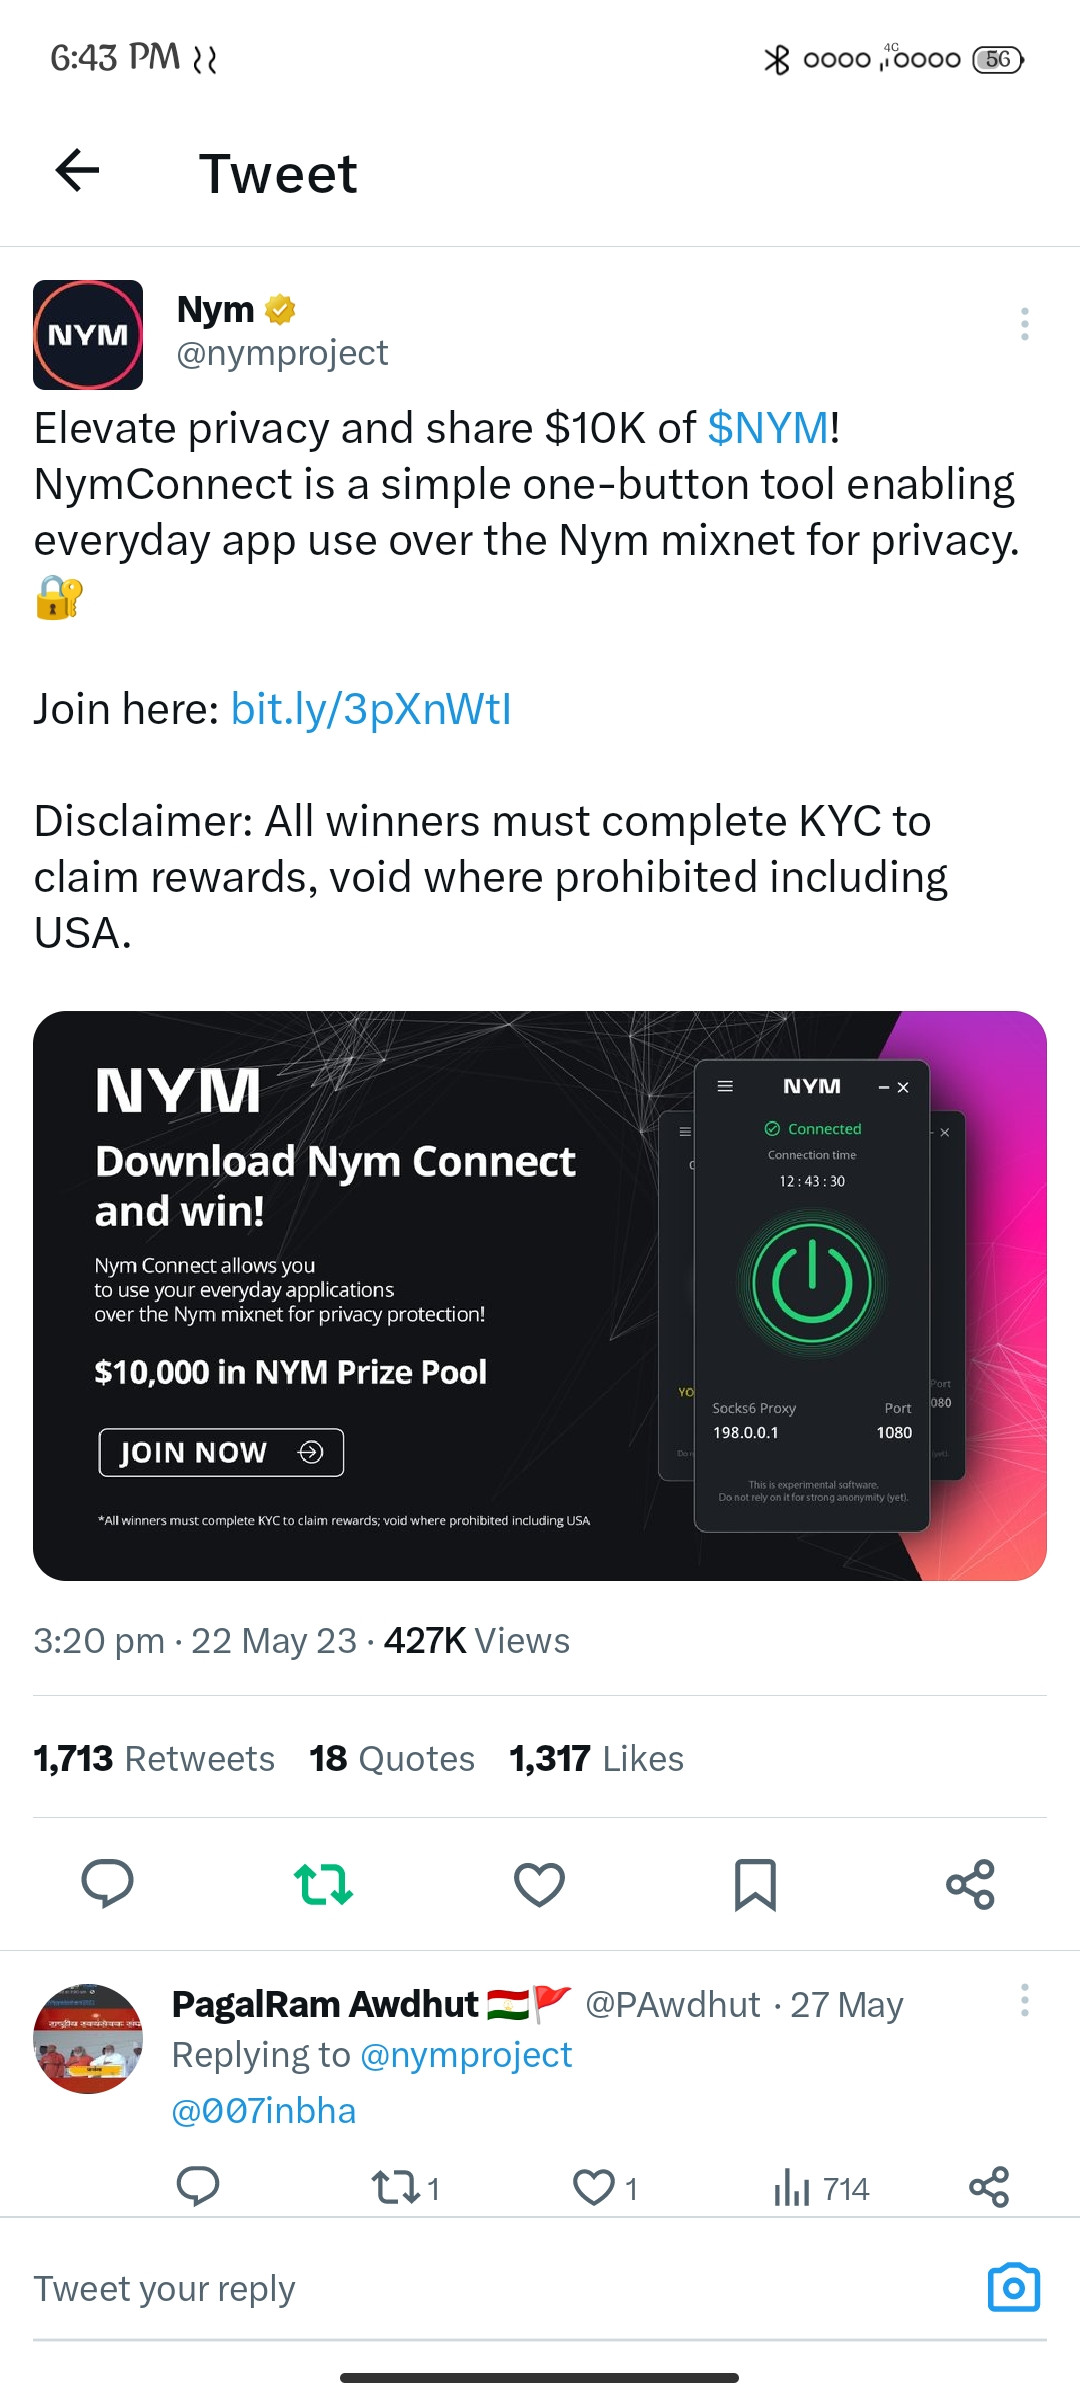The image size is (1080, 2400).
Task: Open the @007inbha mention
Action: pos(264,2110)
